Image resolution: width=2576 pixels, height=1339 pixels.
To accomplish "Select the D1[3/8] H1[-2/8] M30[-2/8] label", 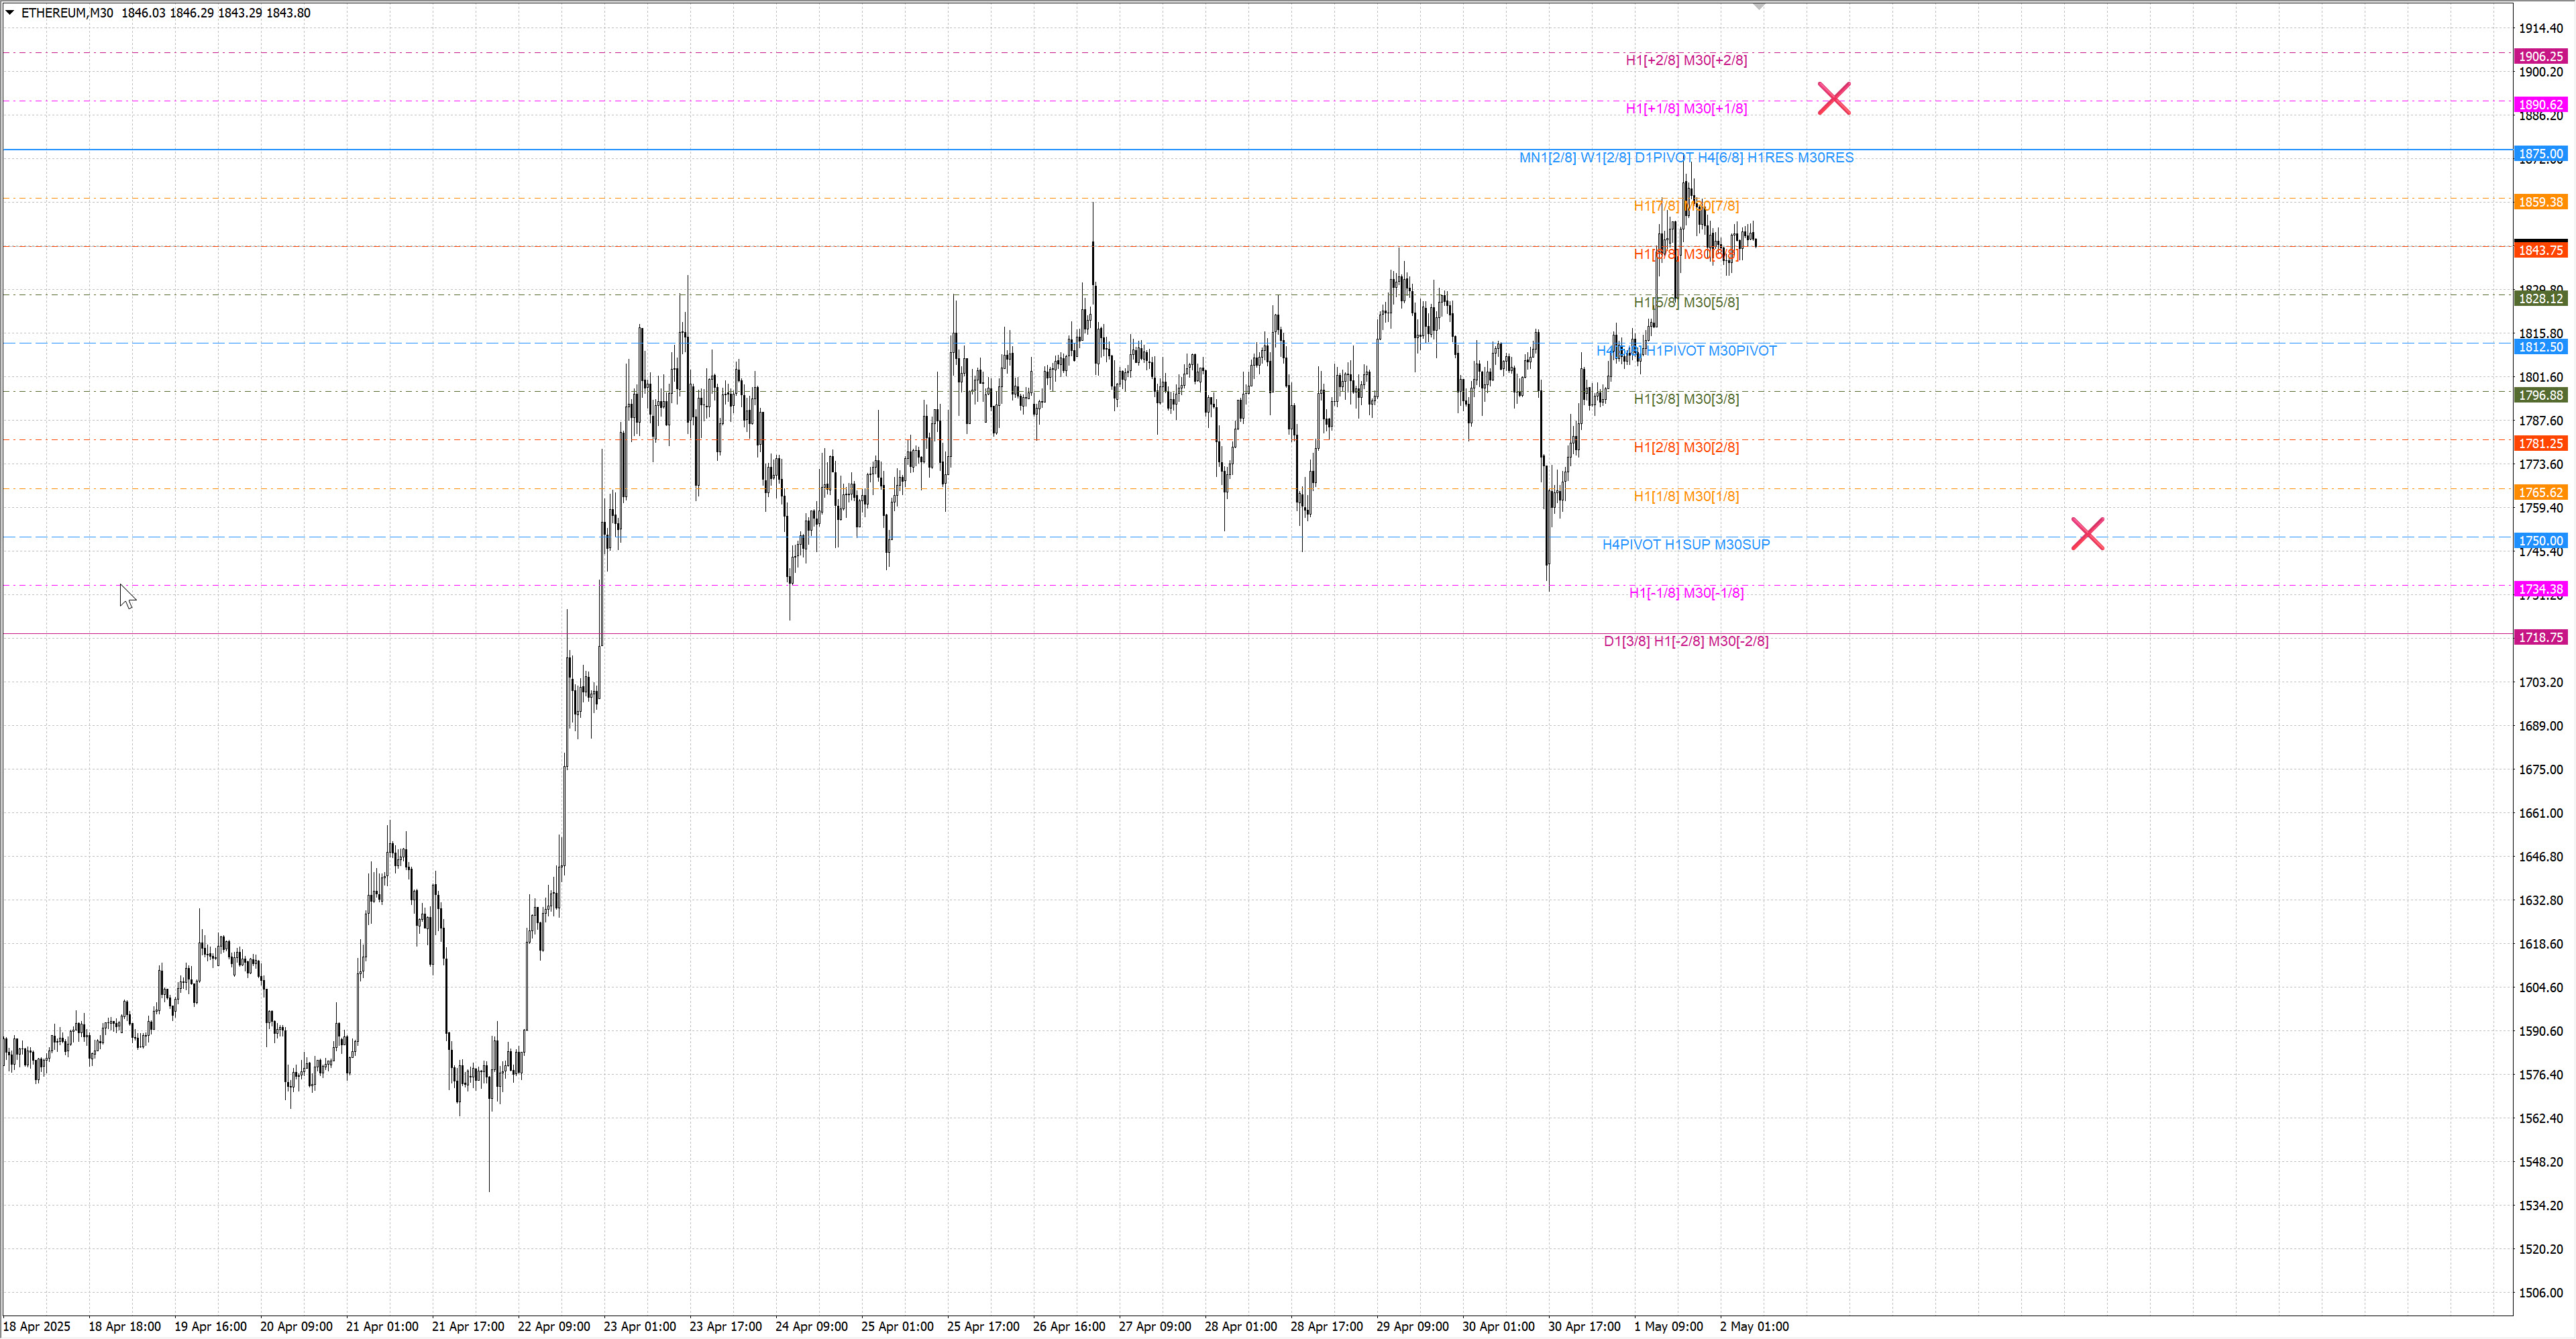I will (x=1686, y=641).
